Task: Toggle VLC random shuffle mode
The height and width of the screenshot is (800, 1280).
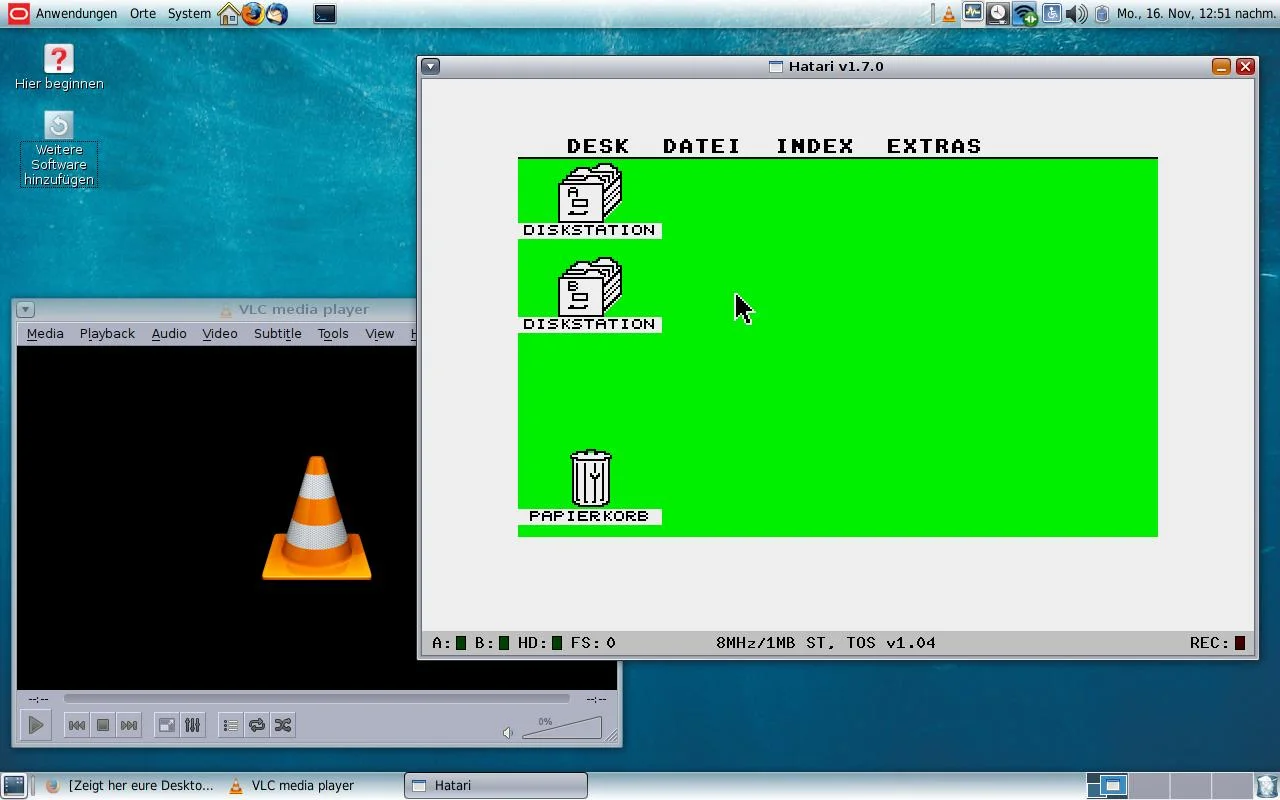Action: 283,725
